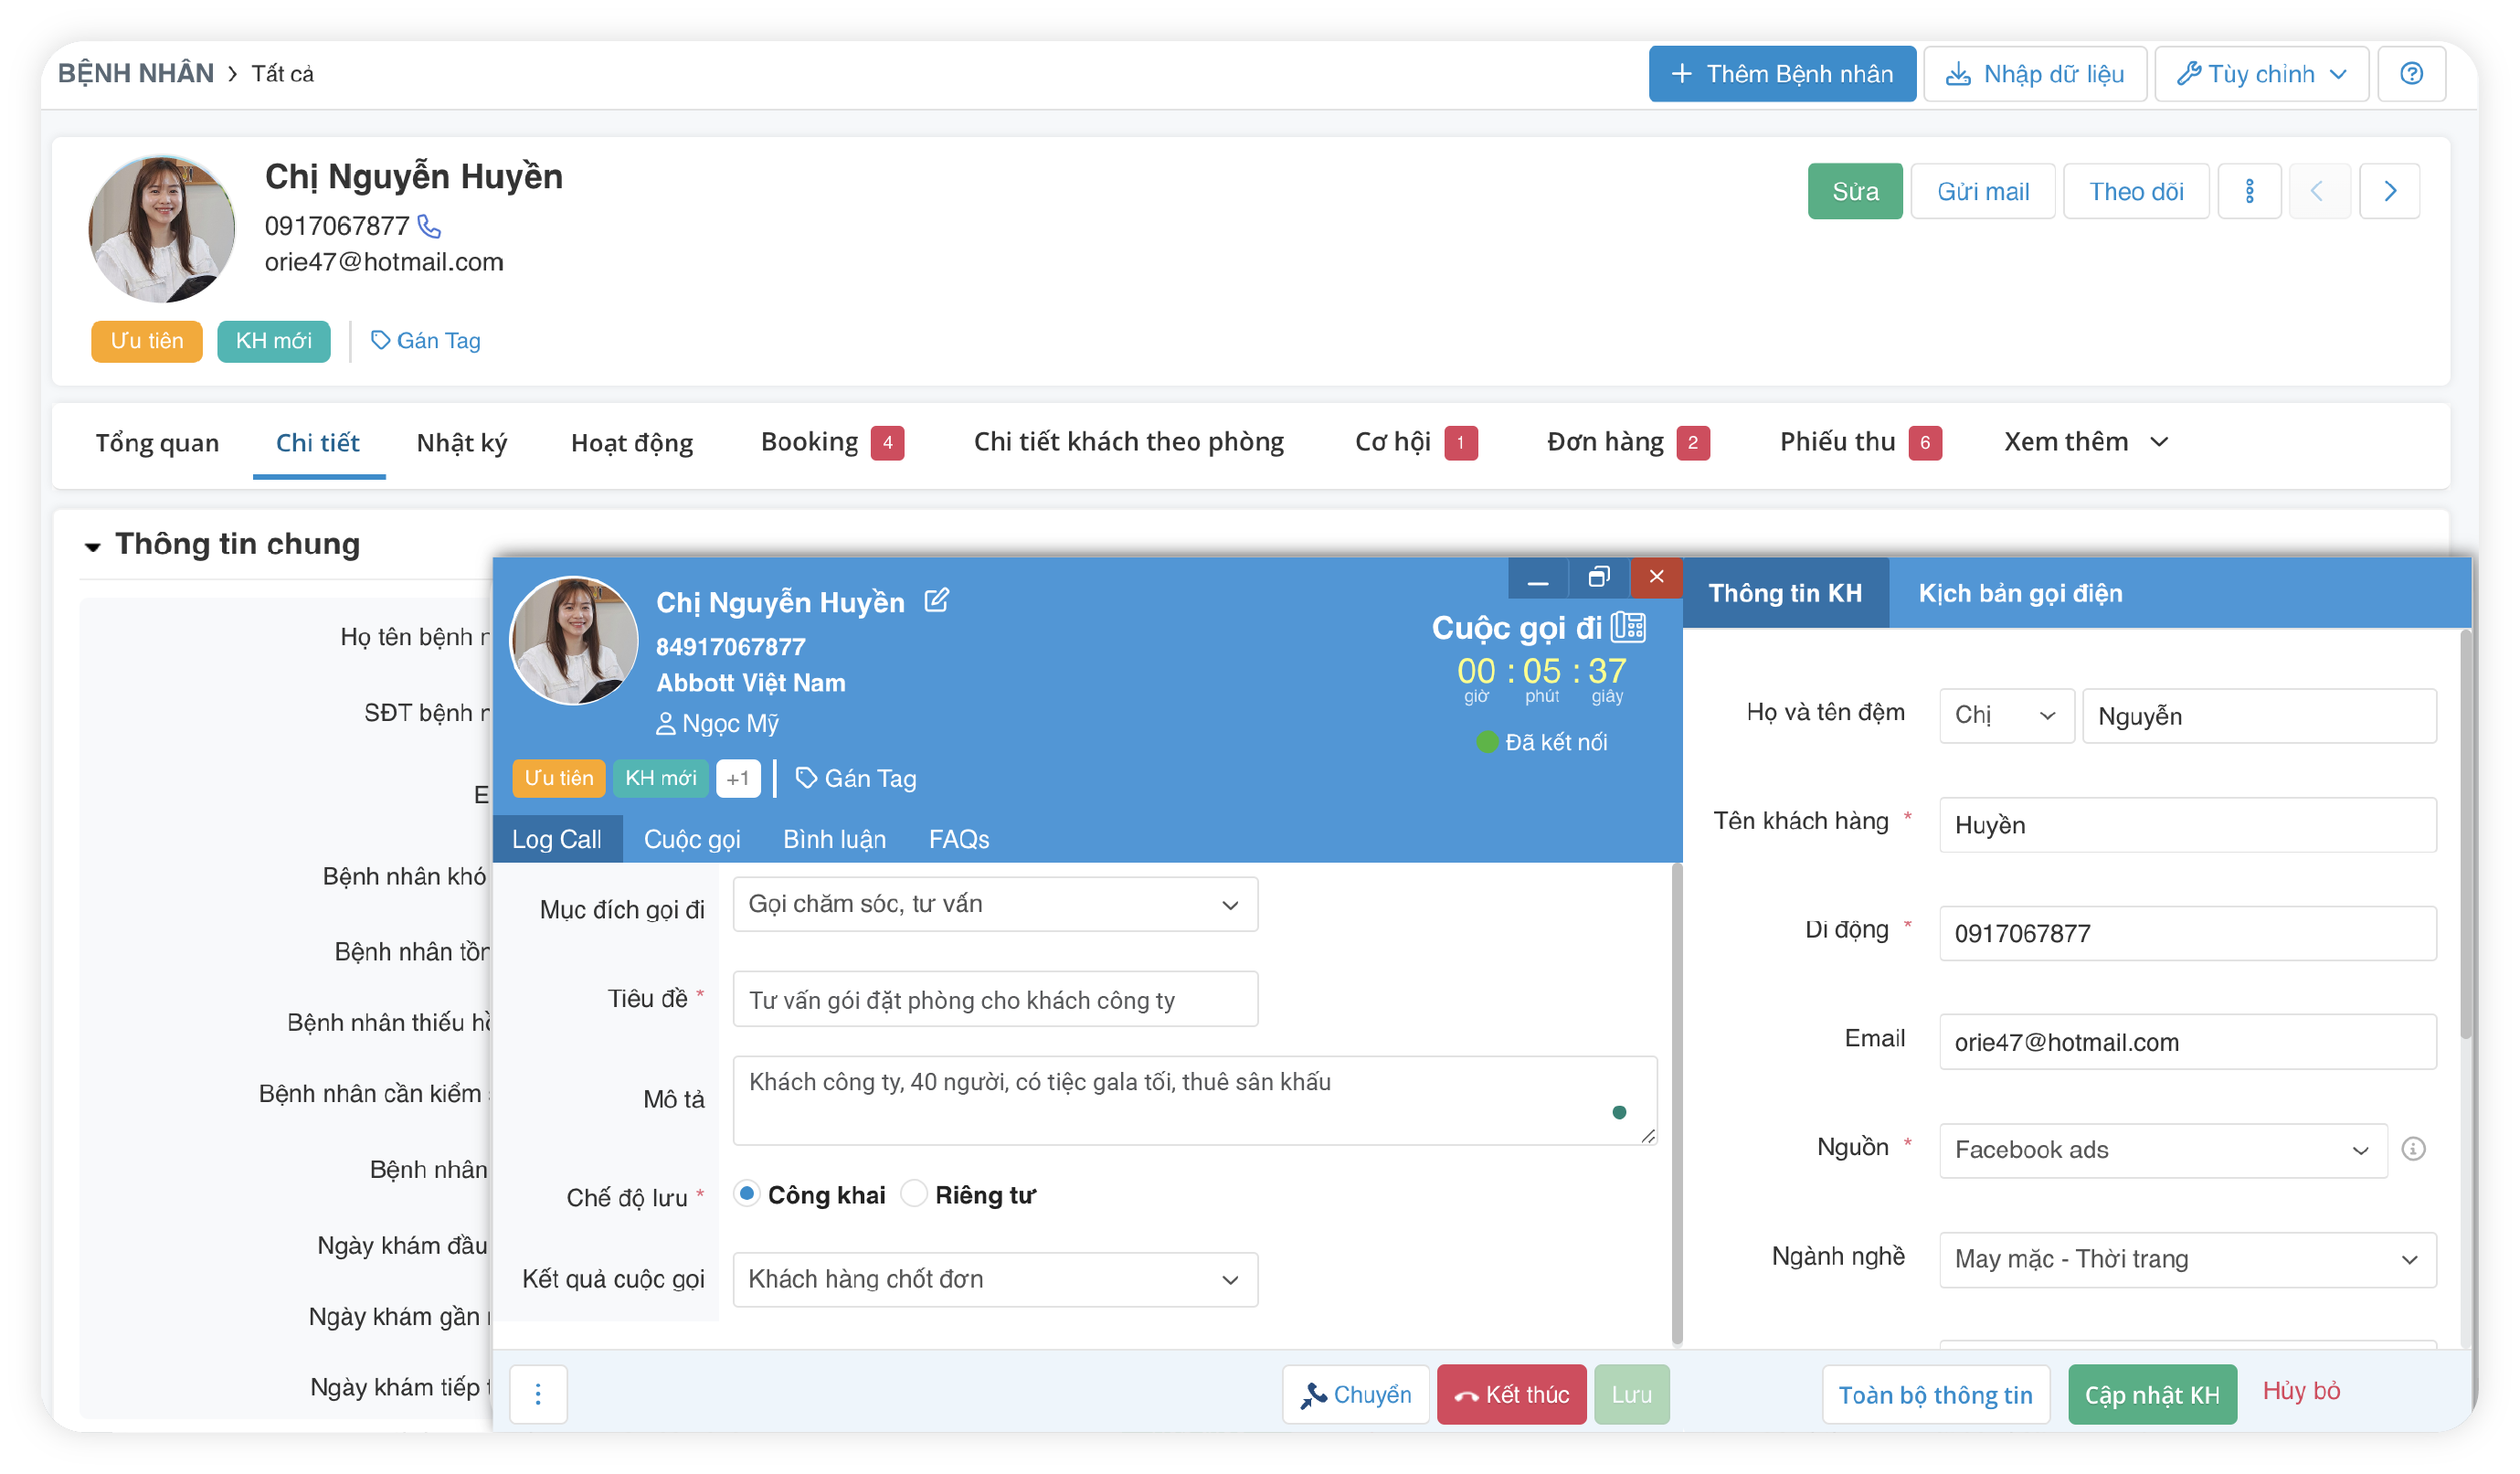The height and width of the screenshot is (1474, 2520).
Task: Click Gán Tag in the call popup
Action: [856, 778]
